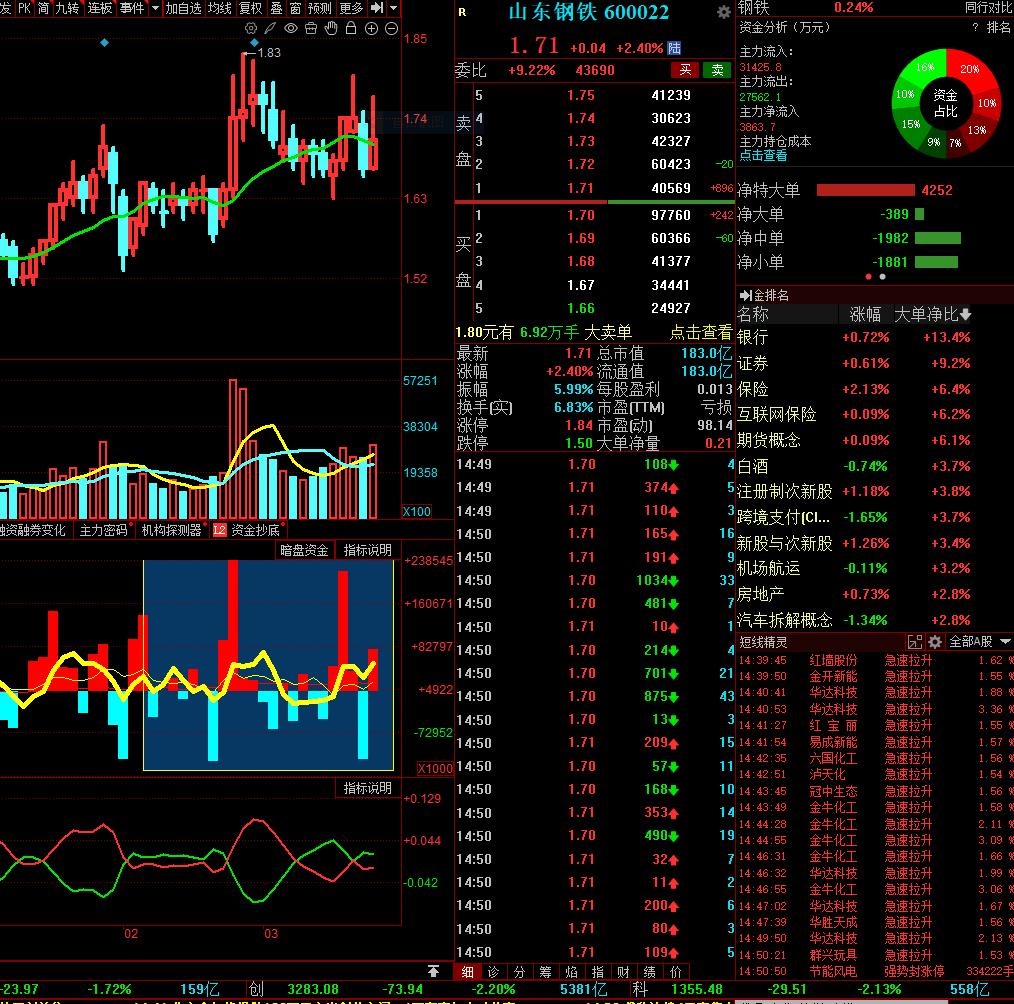Toggle the 叠 overlay option
The width and height of the screenshot is (1014, 1004).
tap(277, 8)
